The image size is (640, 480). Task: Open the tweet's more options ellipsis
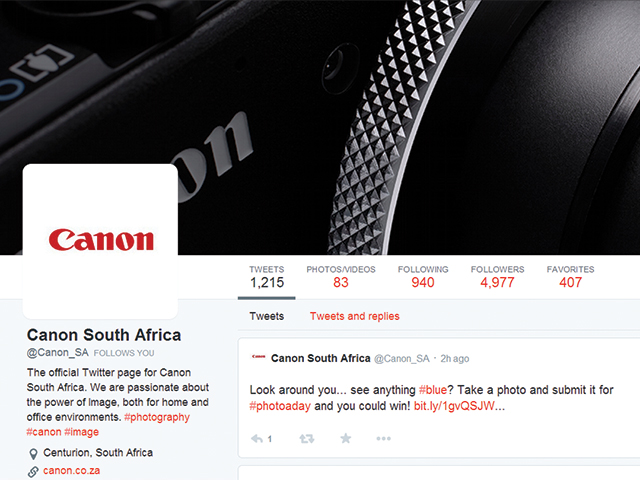pos(383,439)
